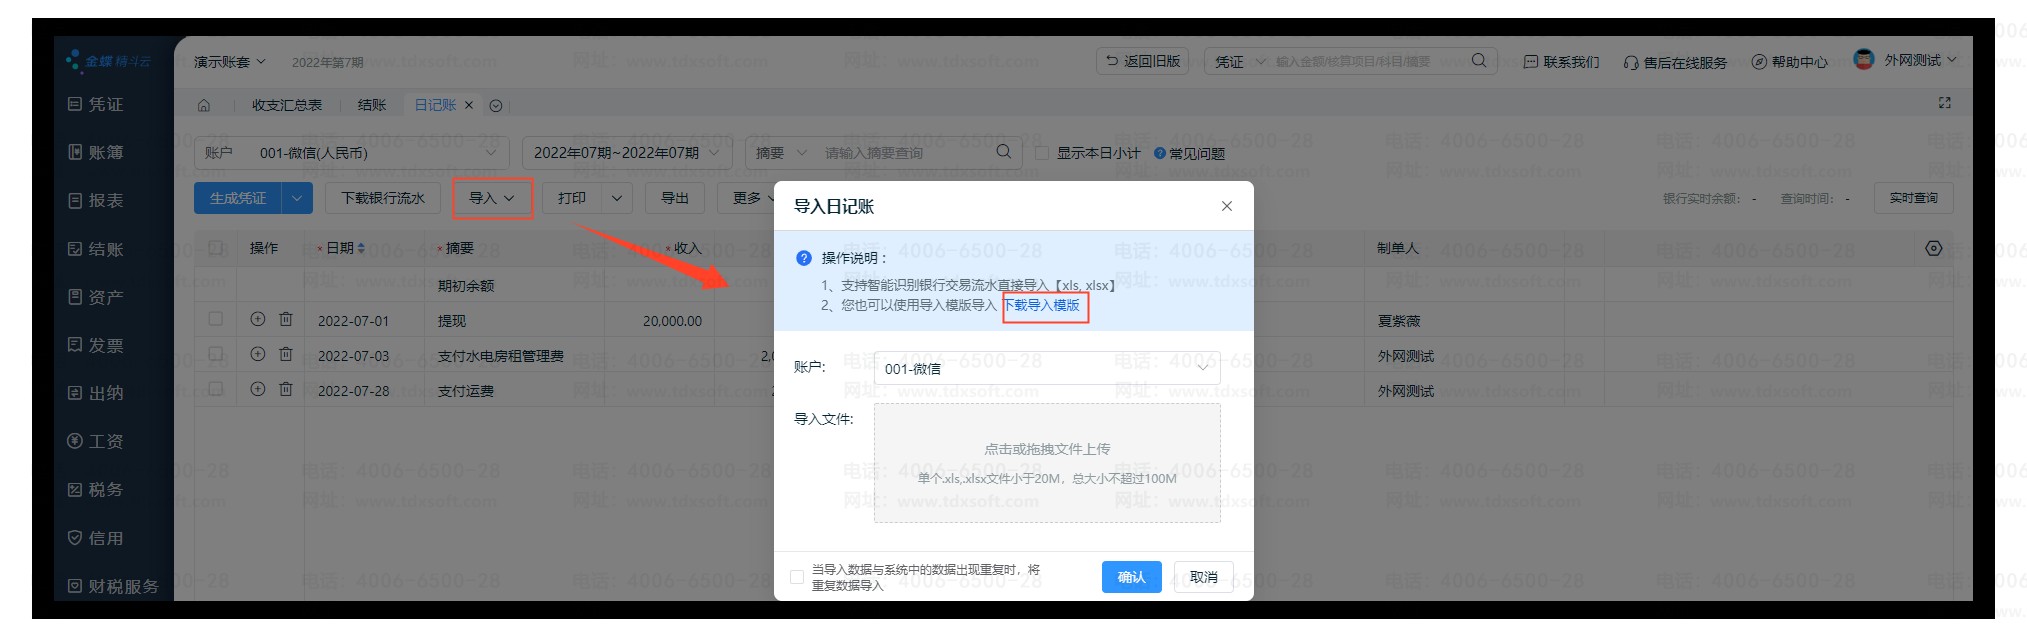Image resolution: width=2027 pixels, height=637 pixels.
Task: Click 下载银行流水 button
Action: [x=383, y=198]
